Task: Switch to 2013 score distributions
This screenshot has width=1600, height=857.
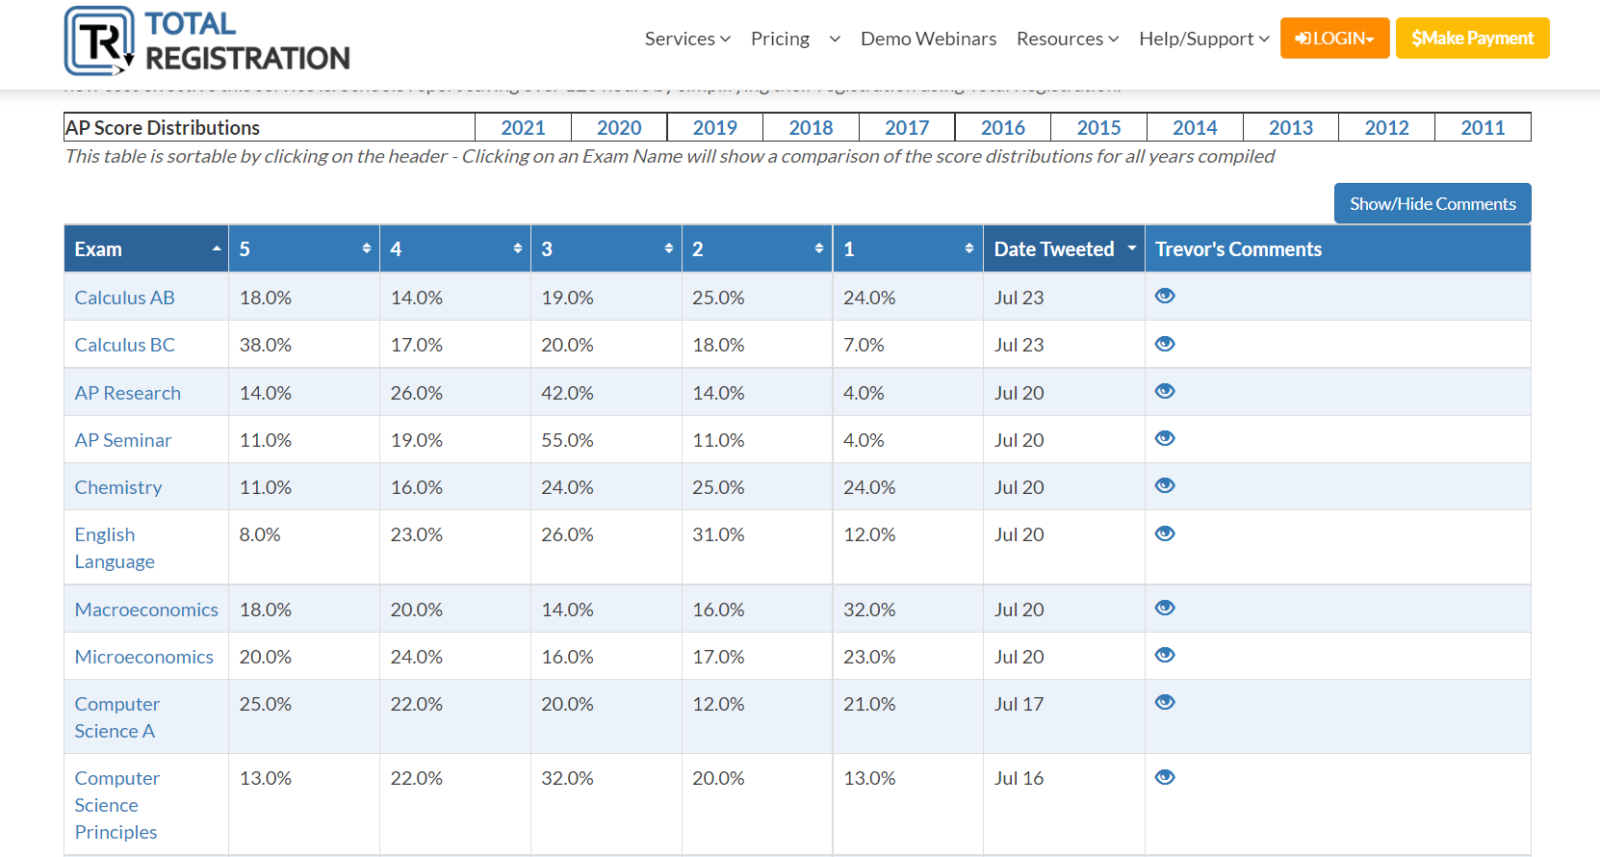Action: tap(1291, 128)
